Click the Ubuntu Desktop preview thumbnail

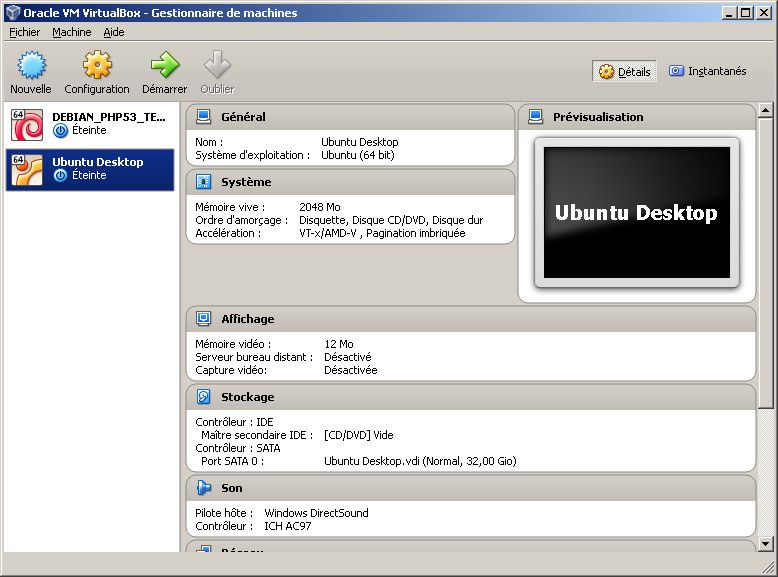tap(637, 212)
